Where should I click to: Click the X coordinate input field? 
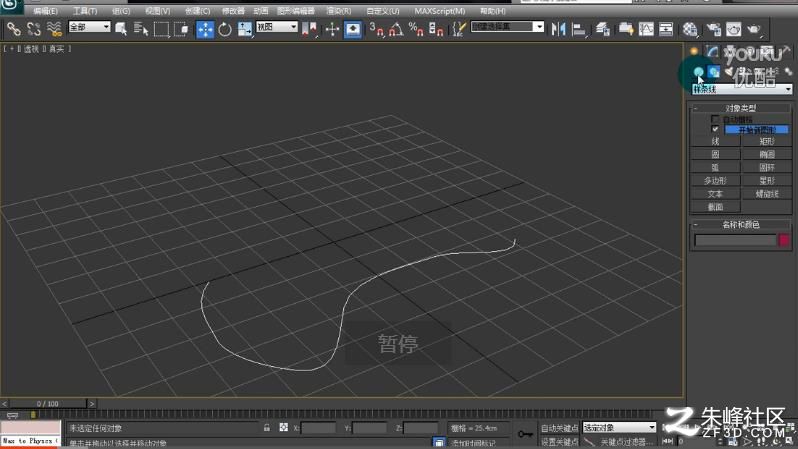[319, 428]
